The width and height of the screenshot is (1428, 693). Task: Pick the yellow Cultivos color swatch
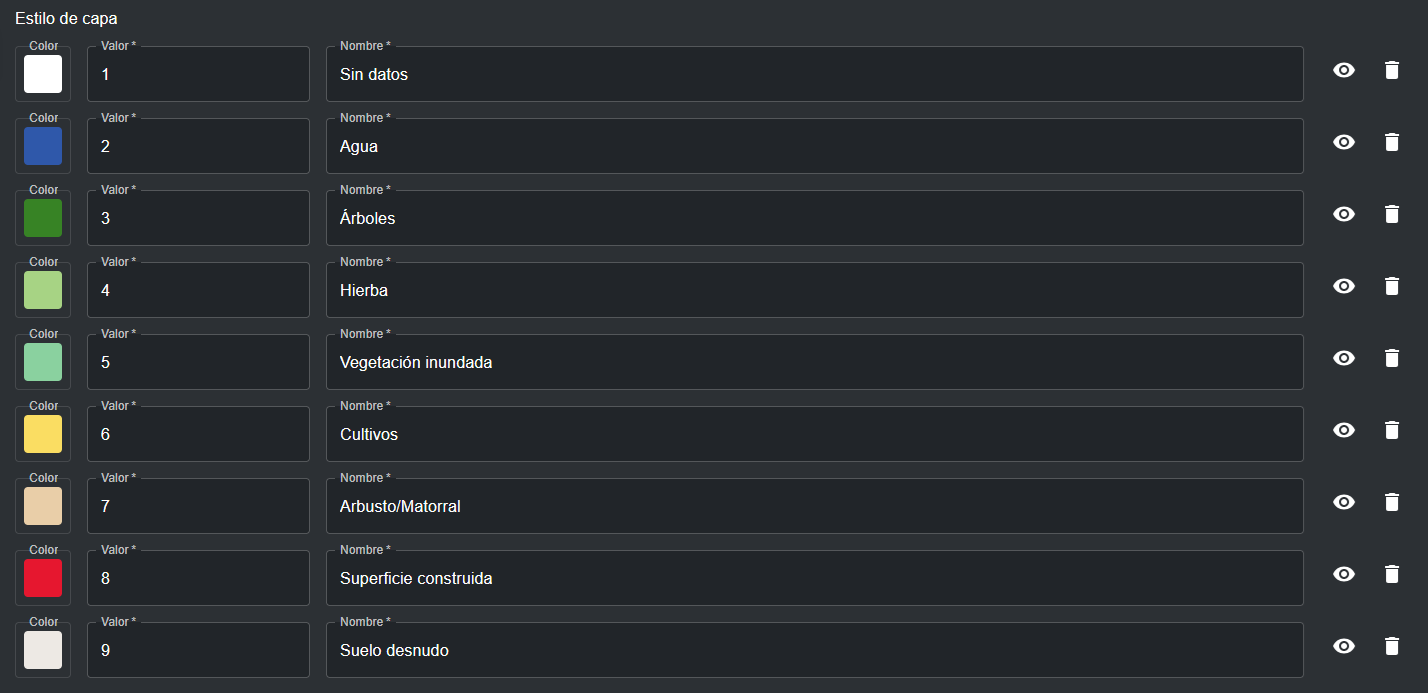pos(43,434)
